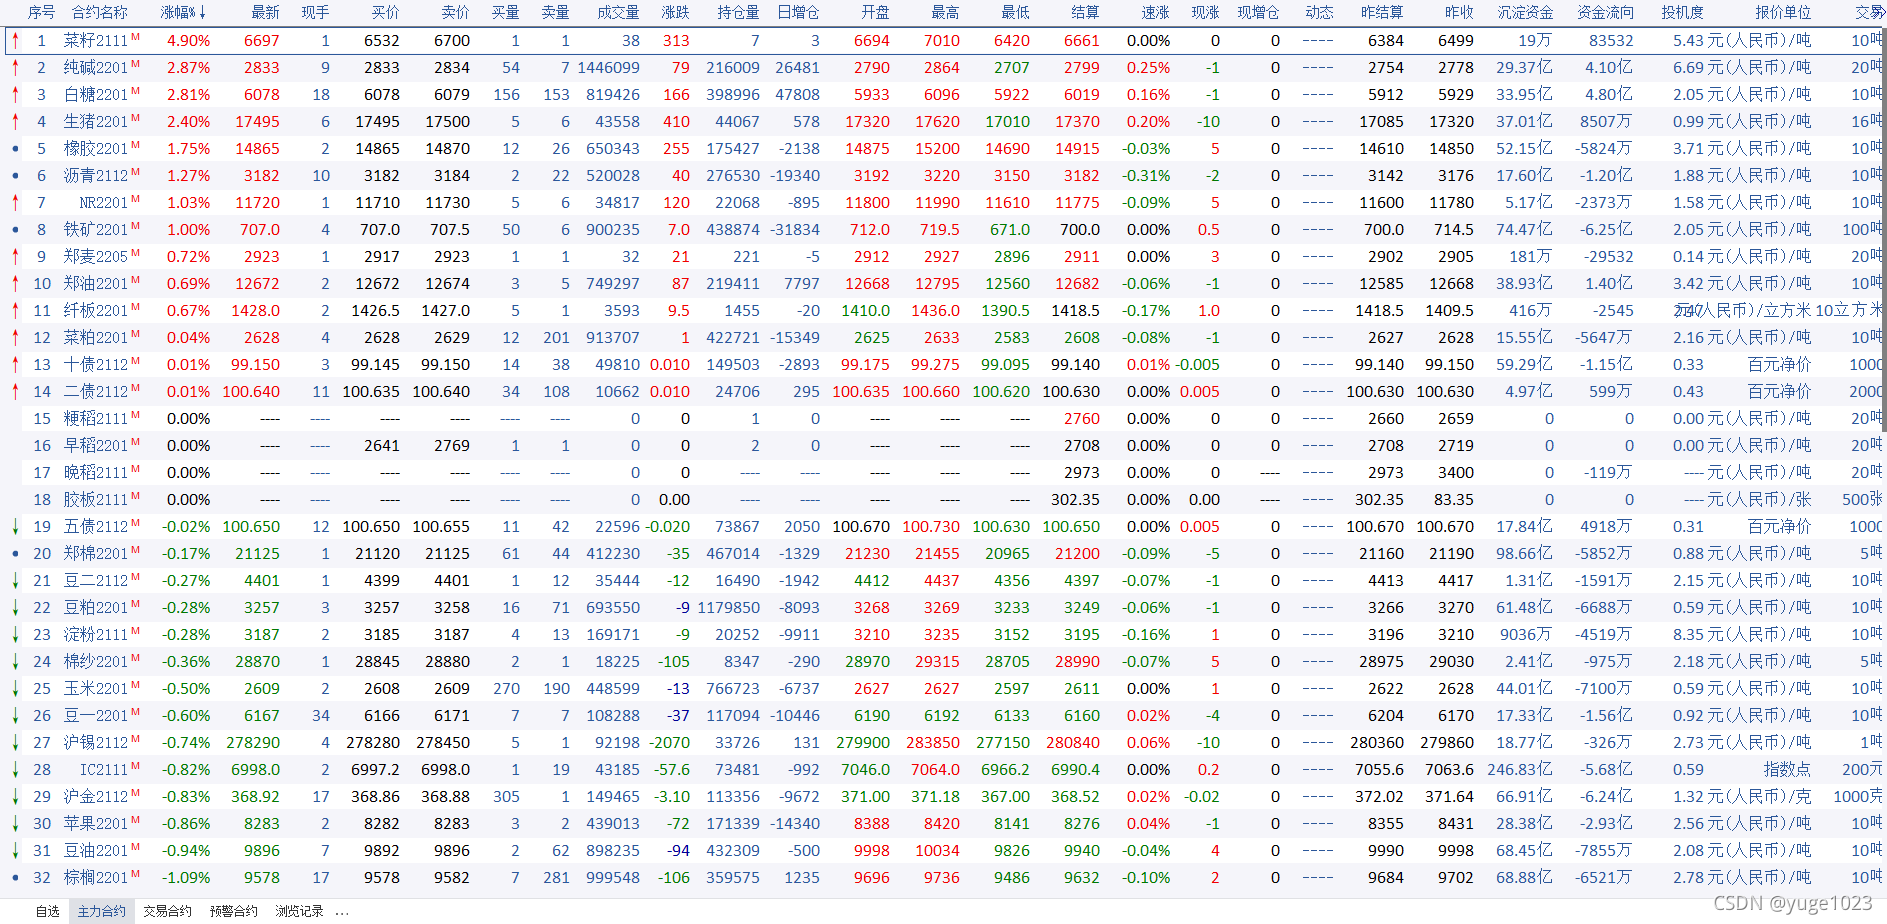Select contract 豆一2201
This screenshot has width=1887, height=924.
click(96, 716)
